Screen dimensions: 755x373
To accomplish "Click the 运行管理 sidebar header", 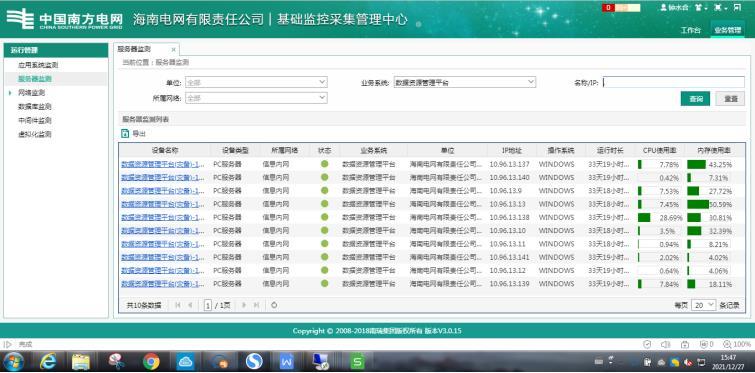I will point(55,50).
